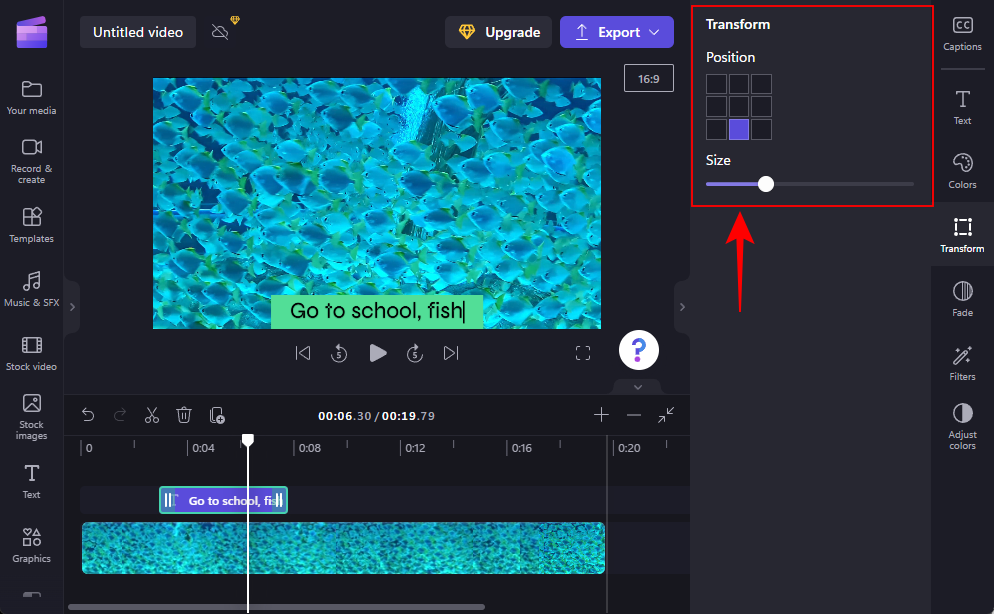Open the help question mark bubble
The height and width of the screenshot is (614, 994).
639,350
